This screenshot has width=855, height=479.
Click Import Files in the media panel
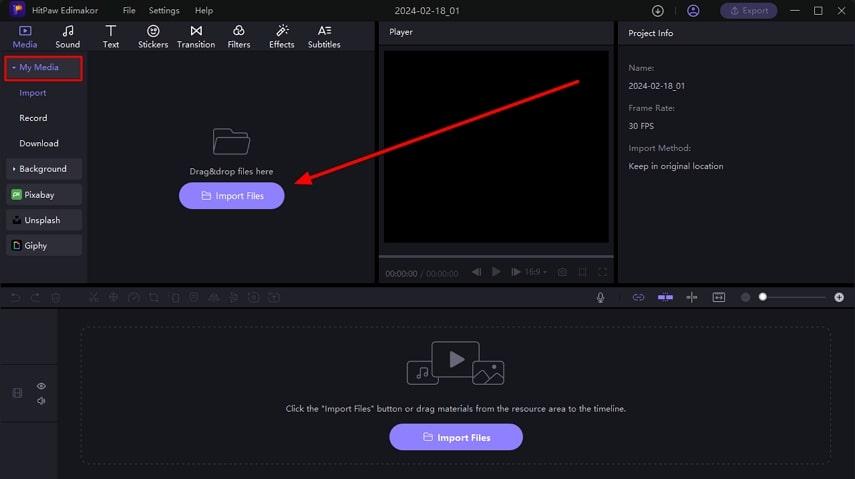[x=232, y=196]
